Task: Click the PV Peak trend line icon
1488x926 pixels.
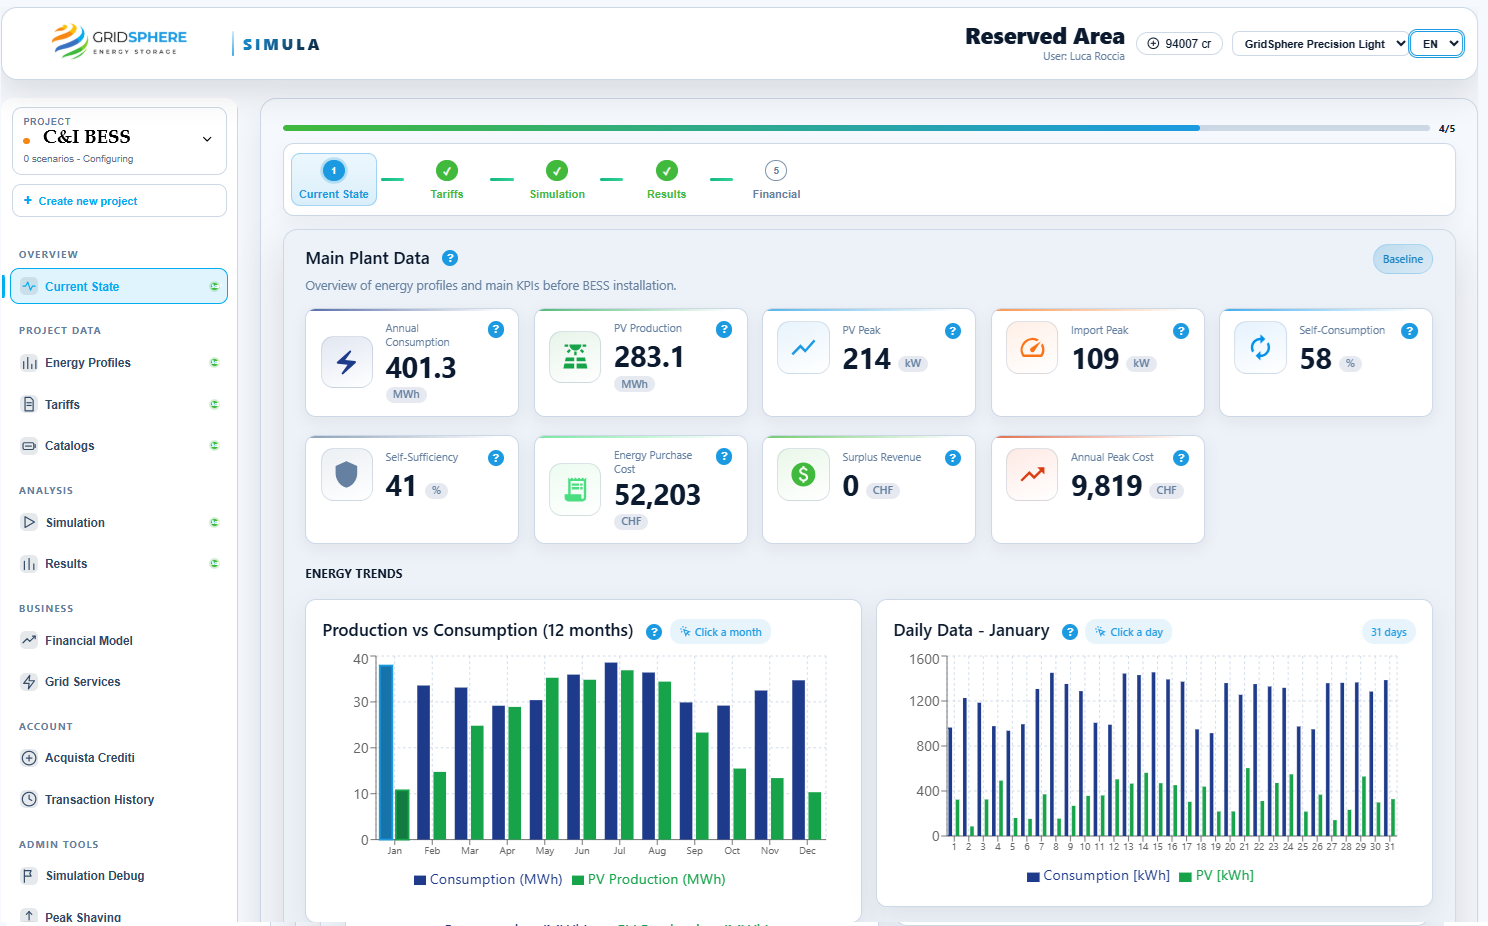Action: pyautogui.click(x=803, y=348)
